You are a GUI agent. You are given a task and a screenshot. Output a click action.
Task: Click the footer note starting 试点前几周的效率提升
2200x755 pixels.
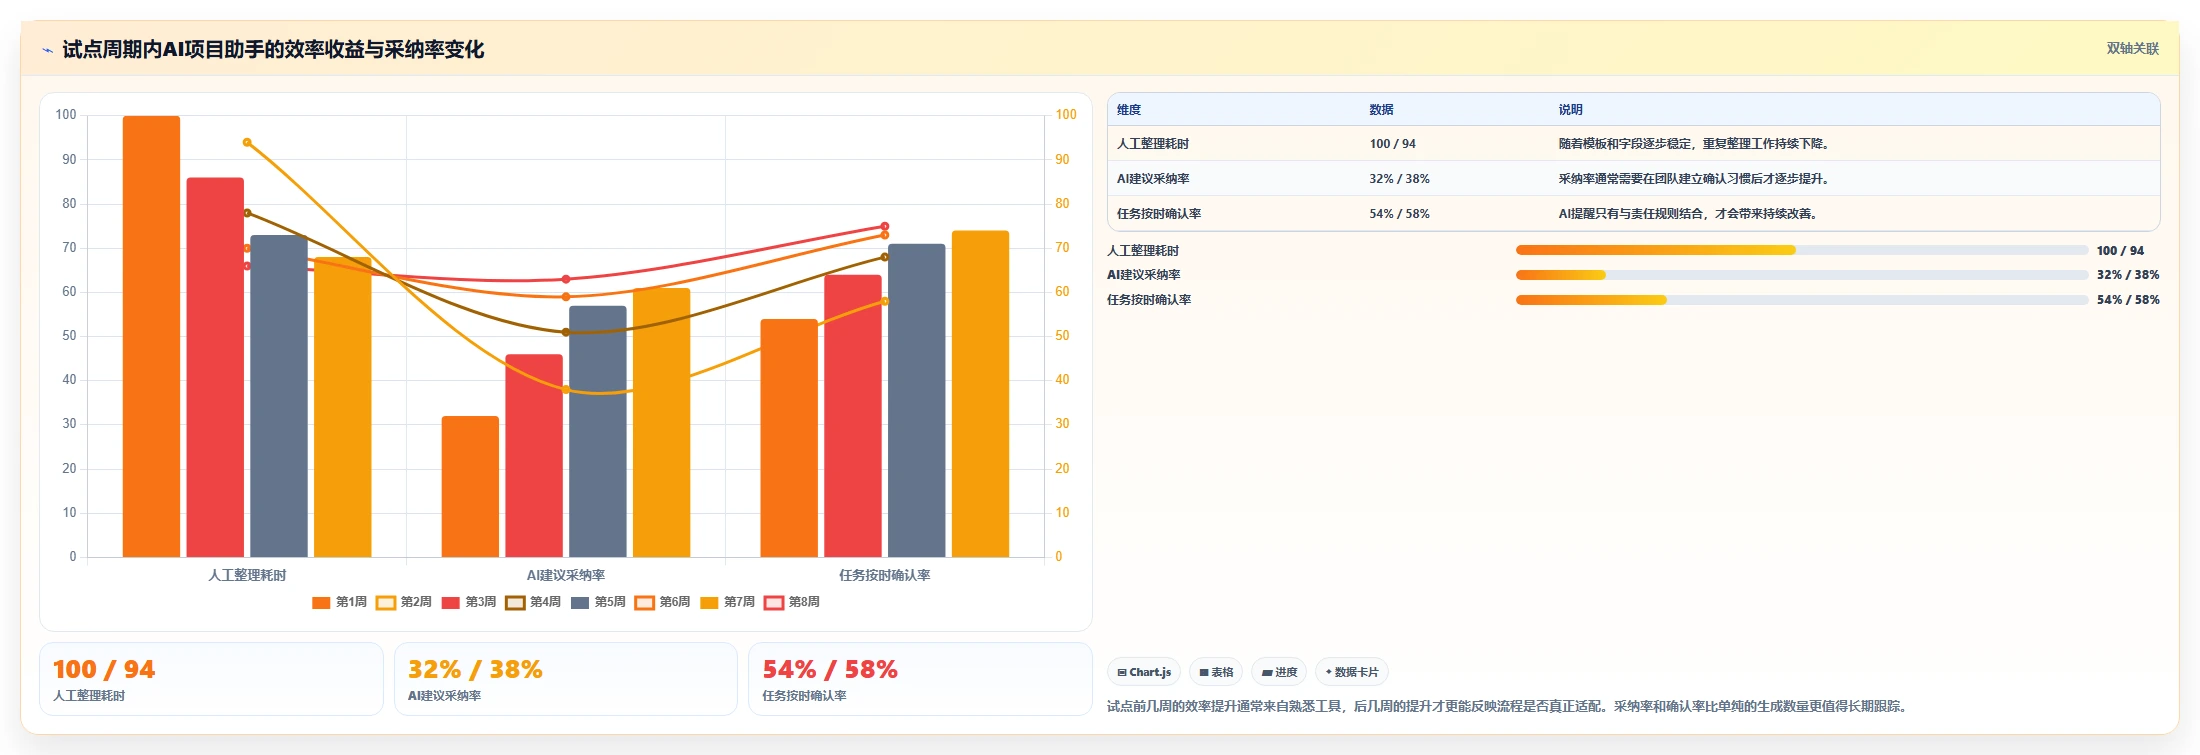coord(1510,706)
